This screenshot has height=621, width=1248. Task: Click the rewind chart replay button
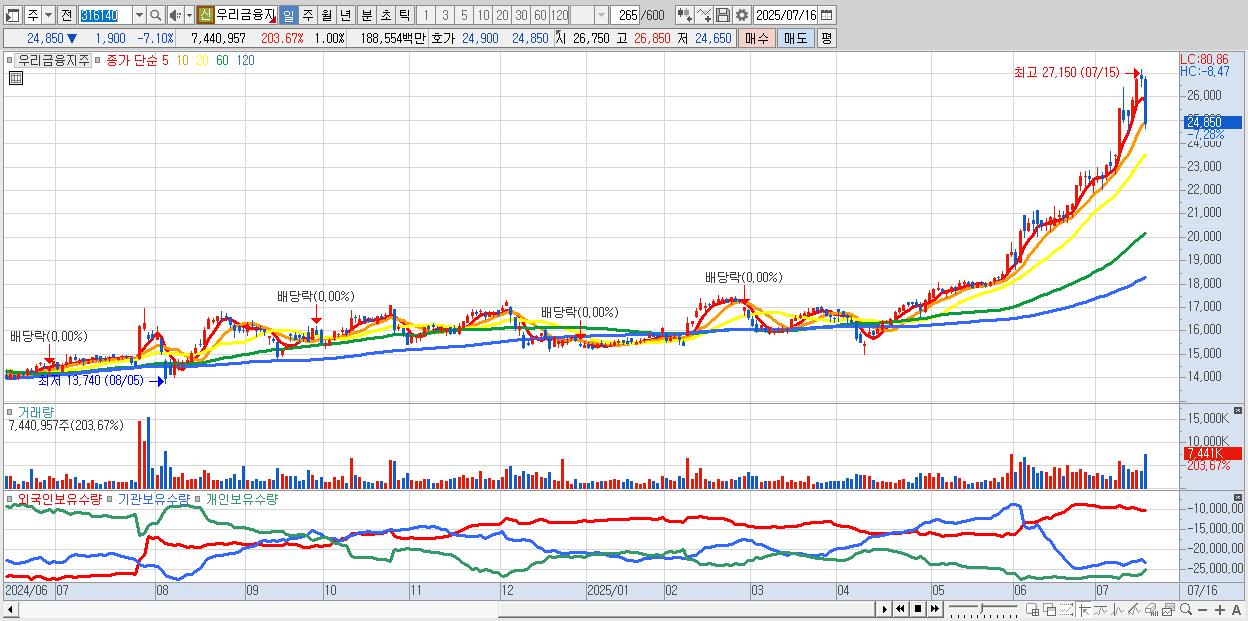(900, 609)
